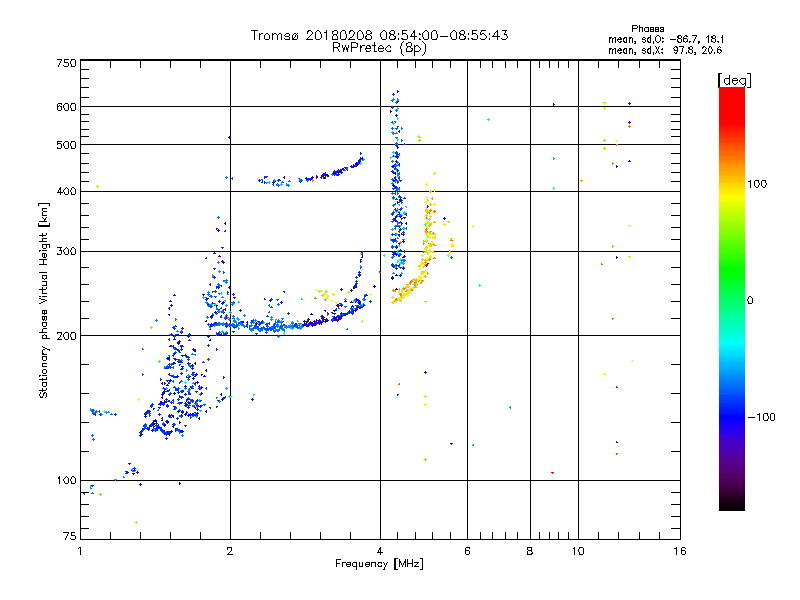
Task: Click the x-axis tick label '4'
Action: 380,551
